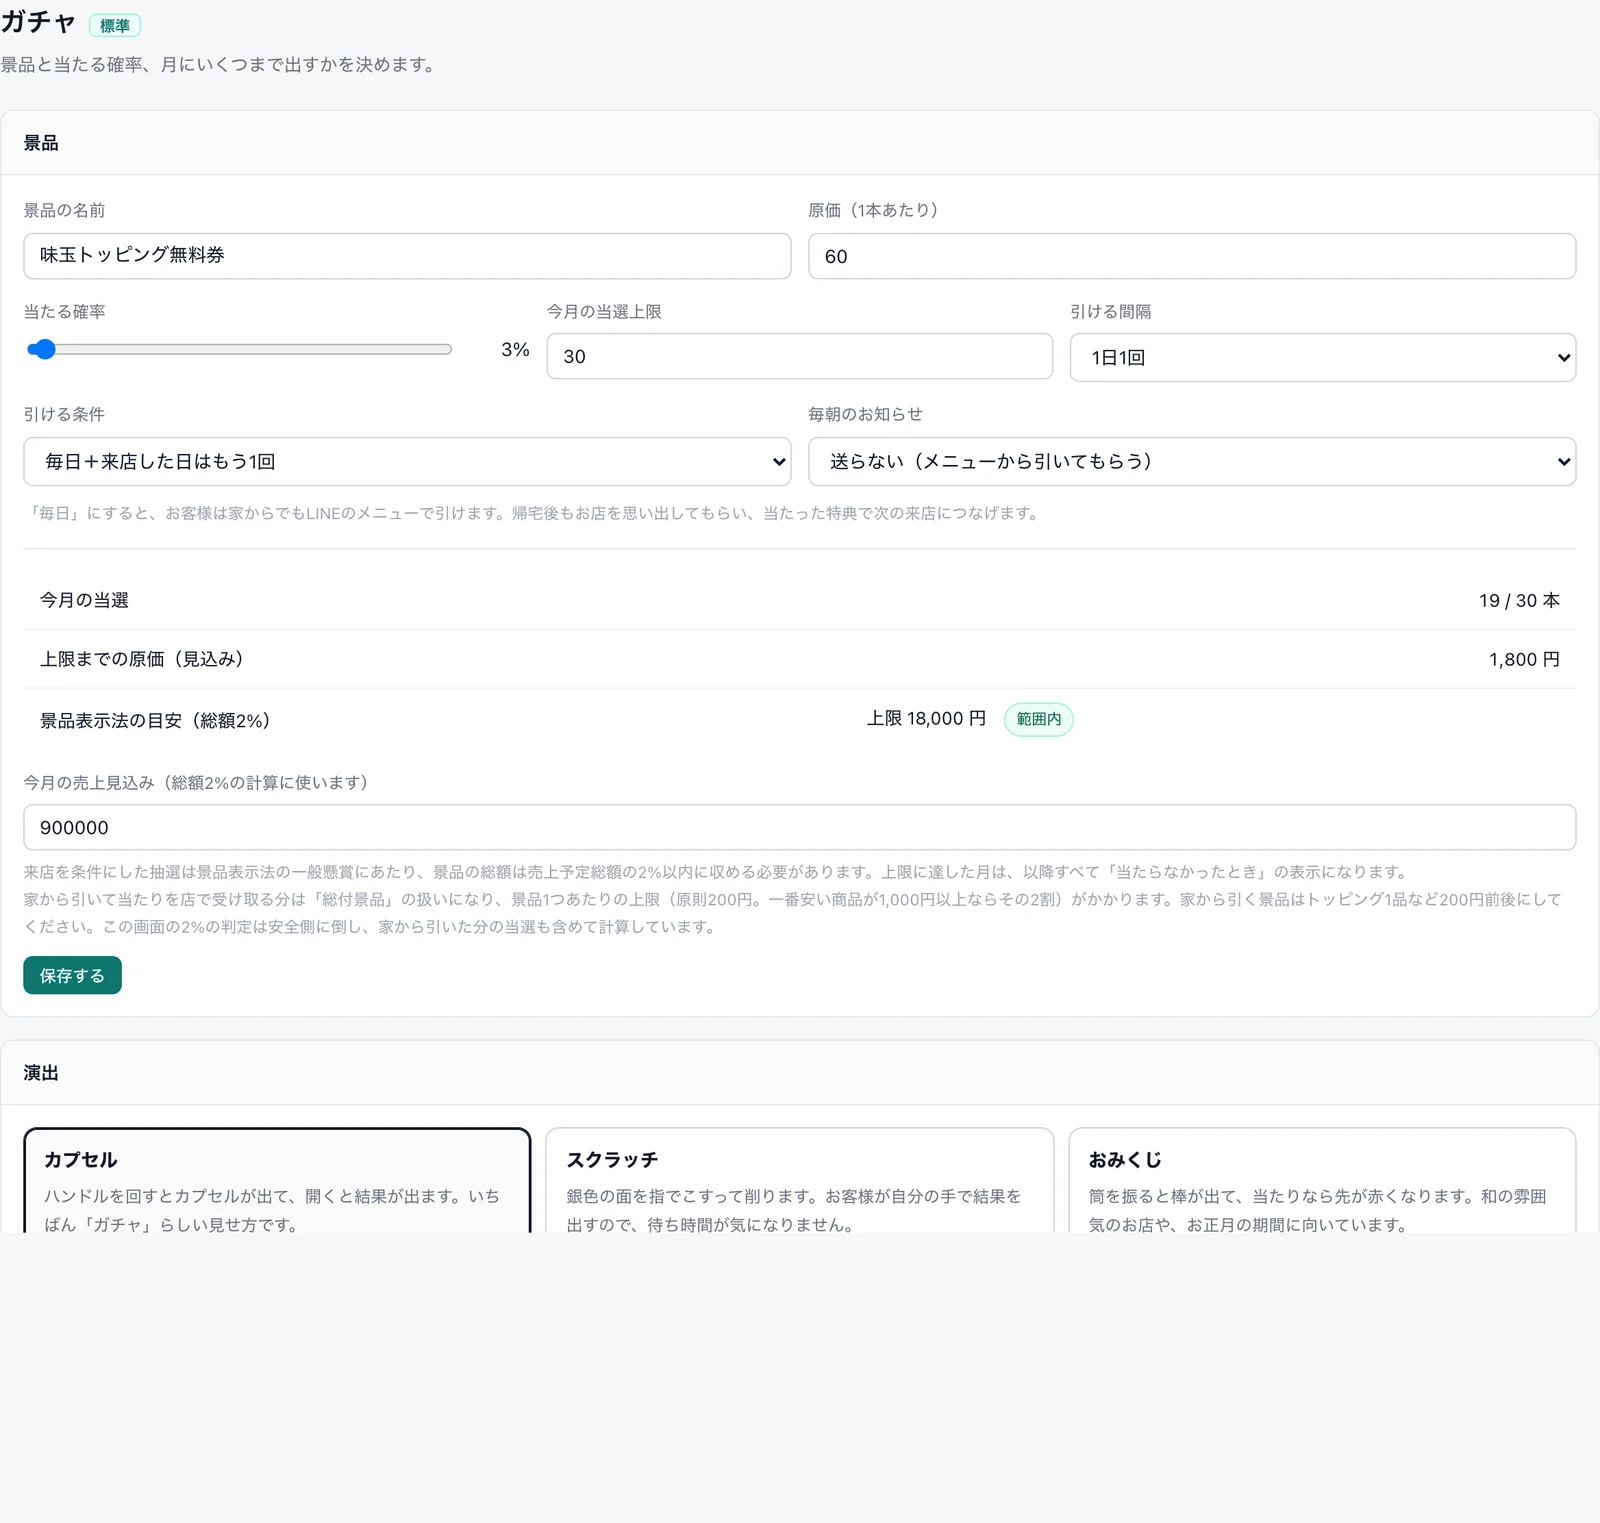Click the 3% probability value
Screen dimensions: 1600x1523
tap(515, 349)
